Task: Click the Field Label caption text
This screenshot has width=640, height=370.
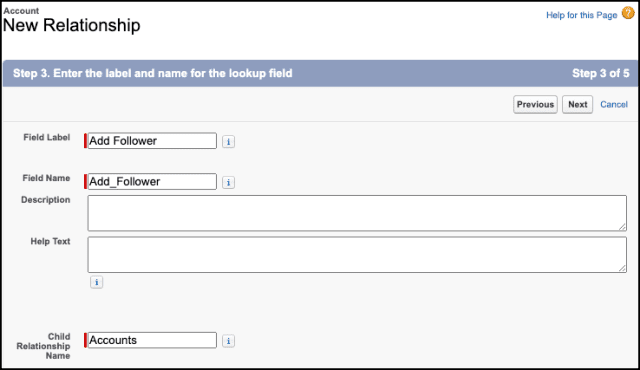Action: pyautogui.click(x=47, y=137)
